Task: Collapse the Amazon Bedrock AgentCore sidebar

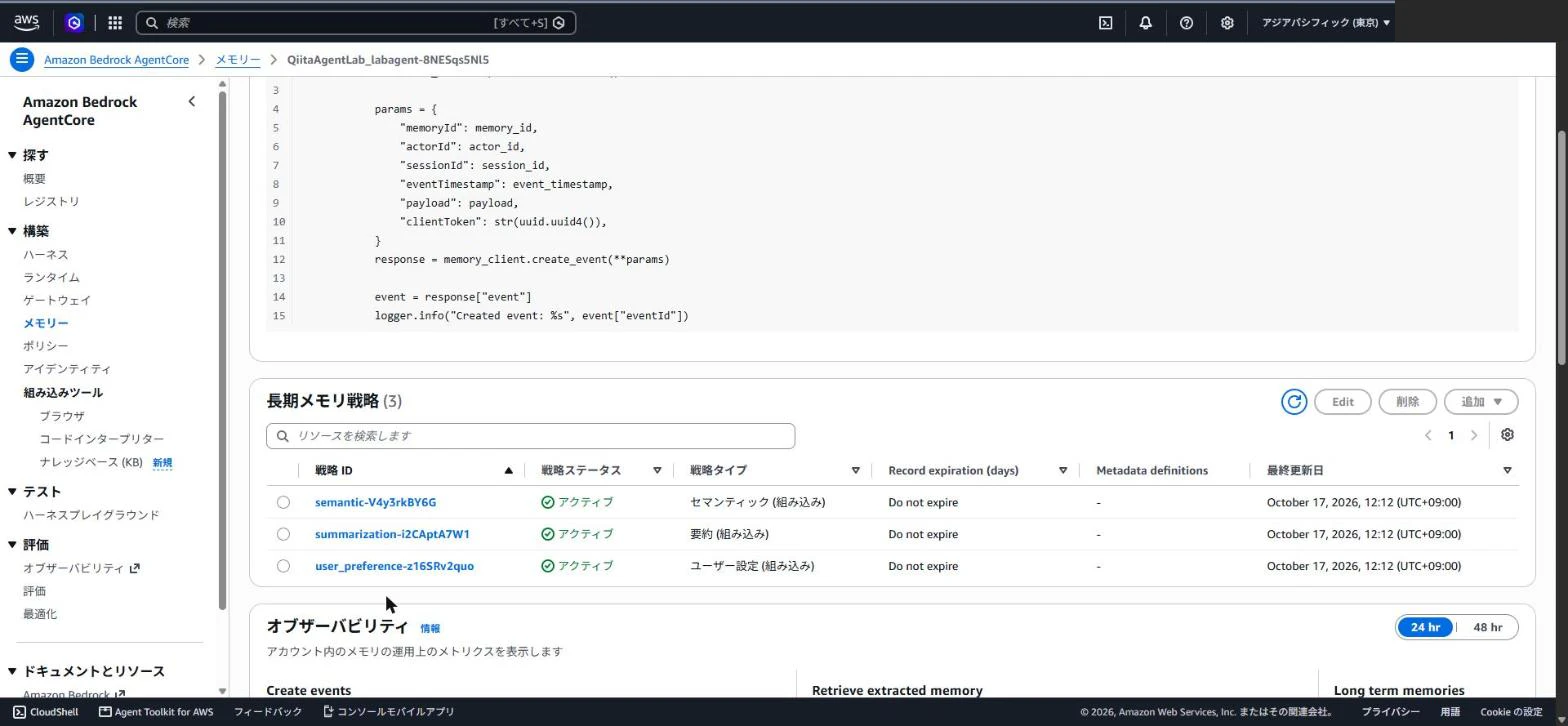Action: 192,101
